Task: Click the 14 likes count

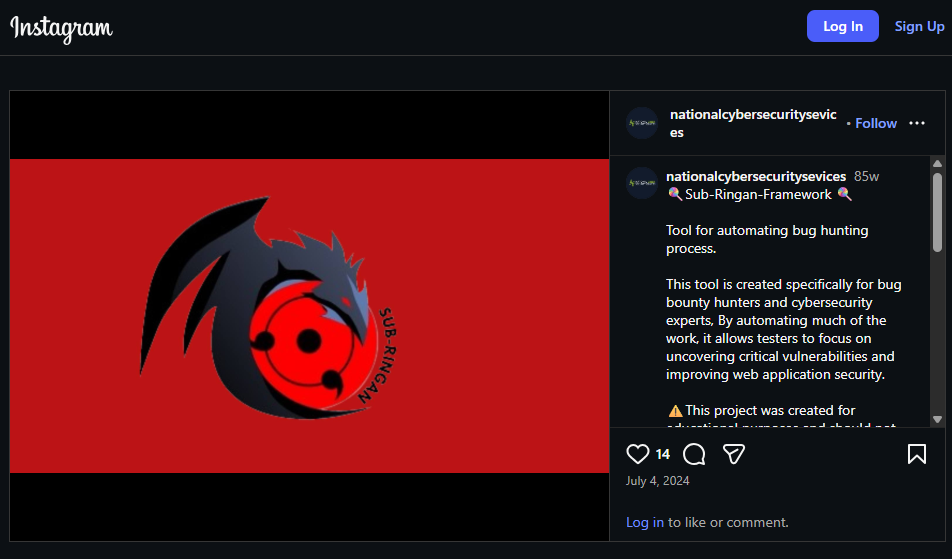Action: 662,455
